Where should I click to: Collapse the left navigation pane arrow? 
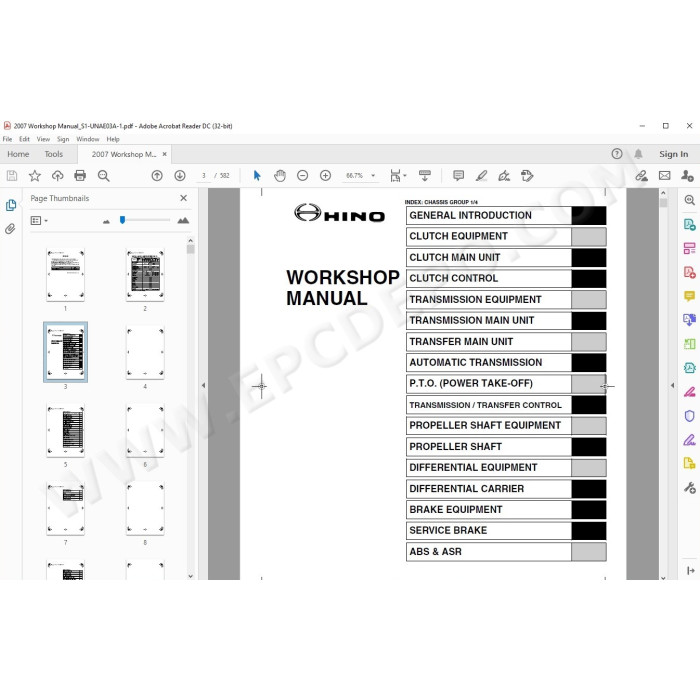coord(203,385)
